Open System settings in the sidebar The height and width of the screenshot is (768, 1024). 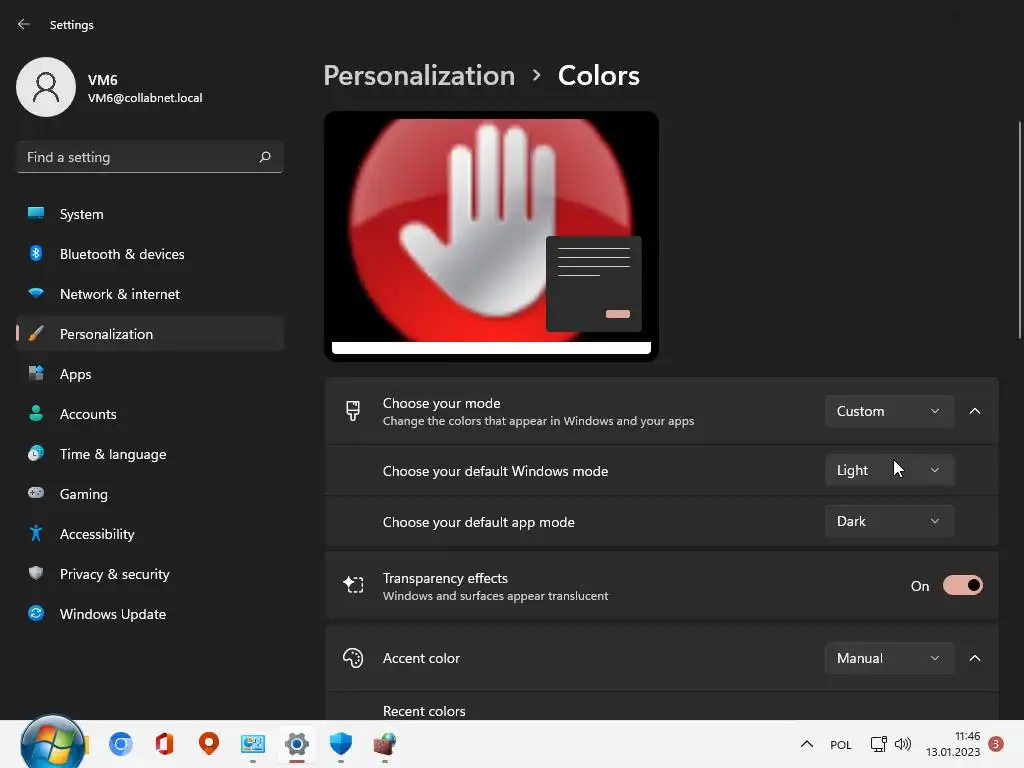pyautogui.click(x=150, y=214)
